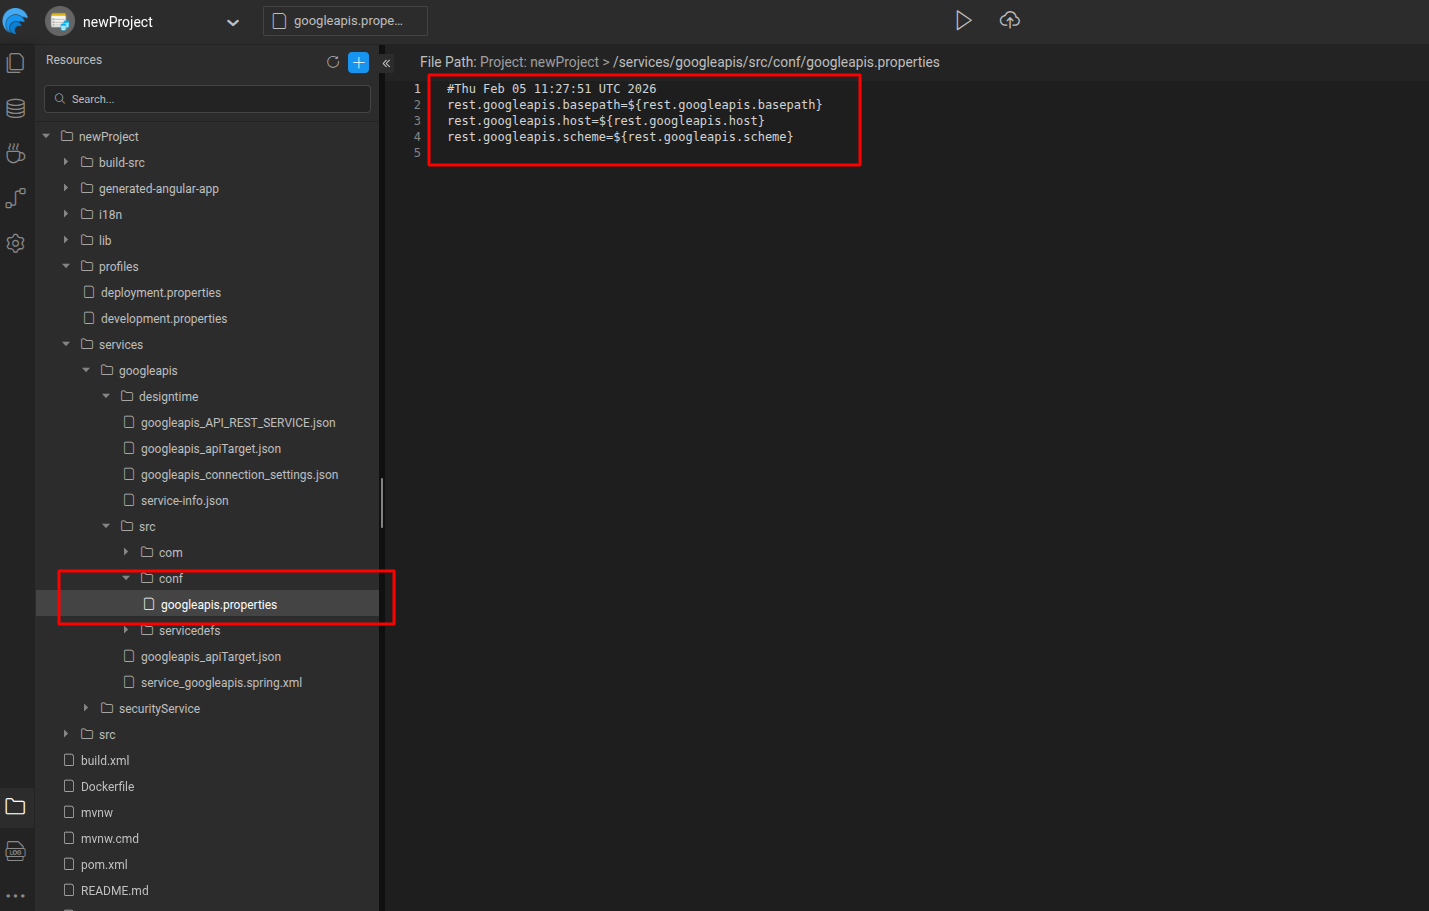1429x911 pixels.
Task: Click the Run preview play icon
Action: [963, 21]
